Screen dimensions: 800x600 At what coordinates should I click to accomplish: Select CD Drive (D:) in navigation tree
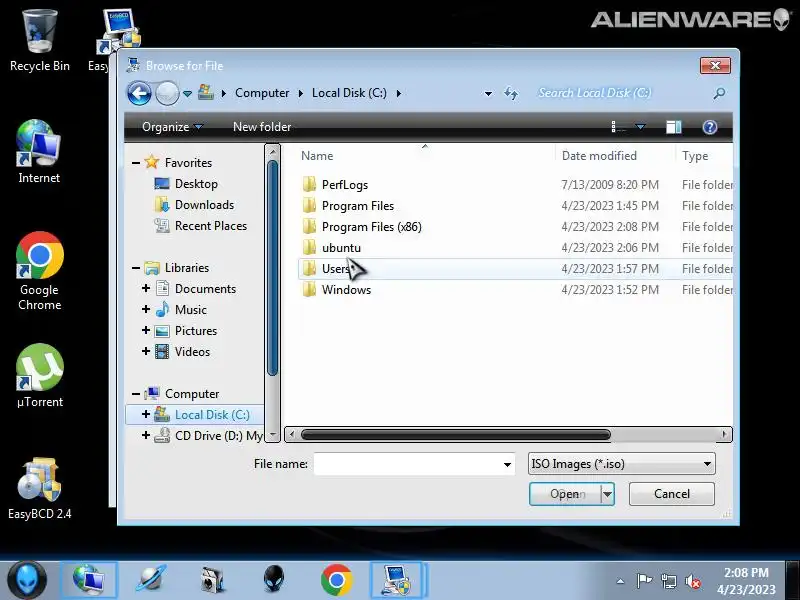tap(218, 436)
